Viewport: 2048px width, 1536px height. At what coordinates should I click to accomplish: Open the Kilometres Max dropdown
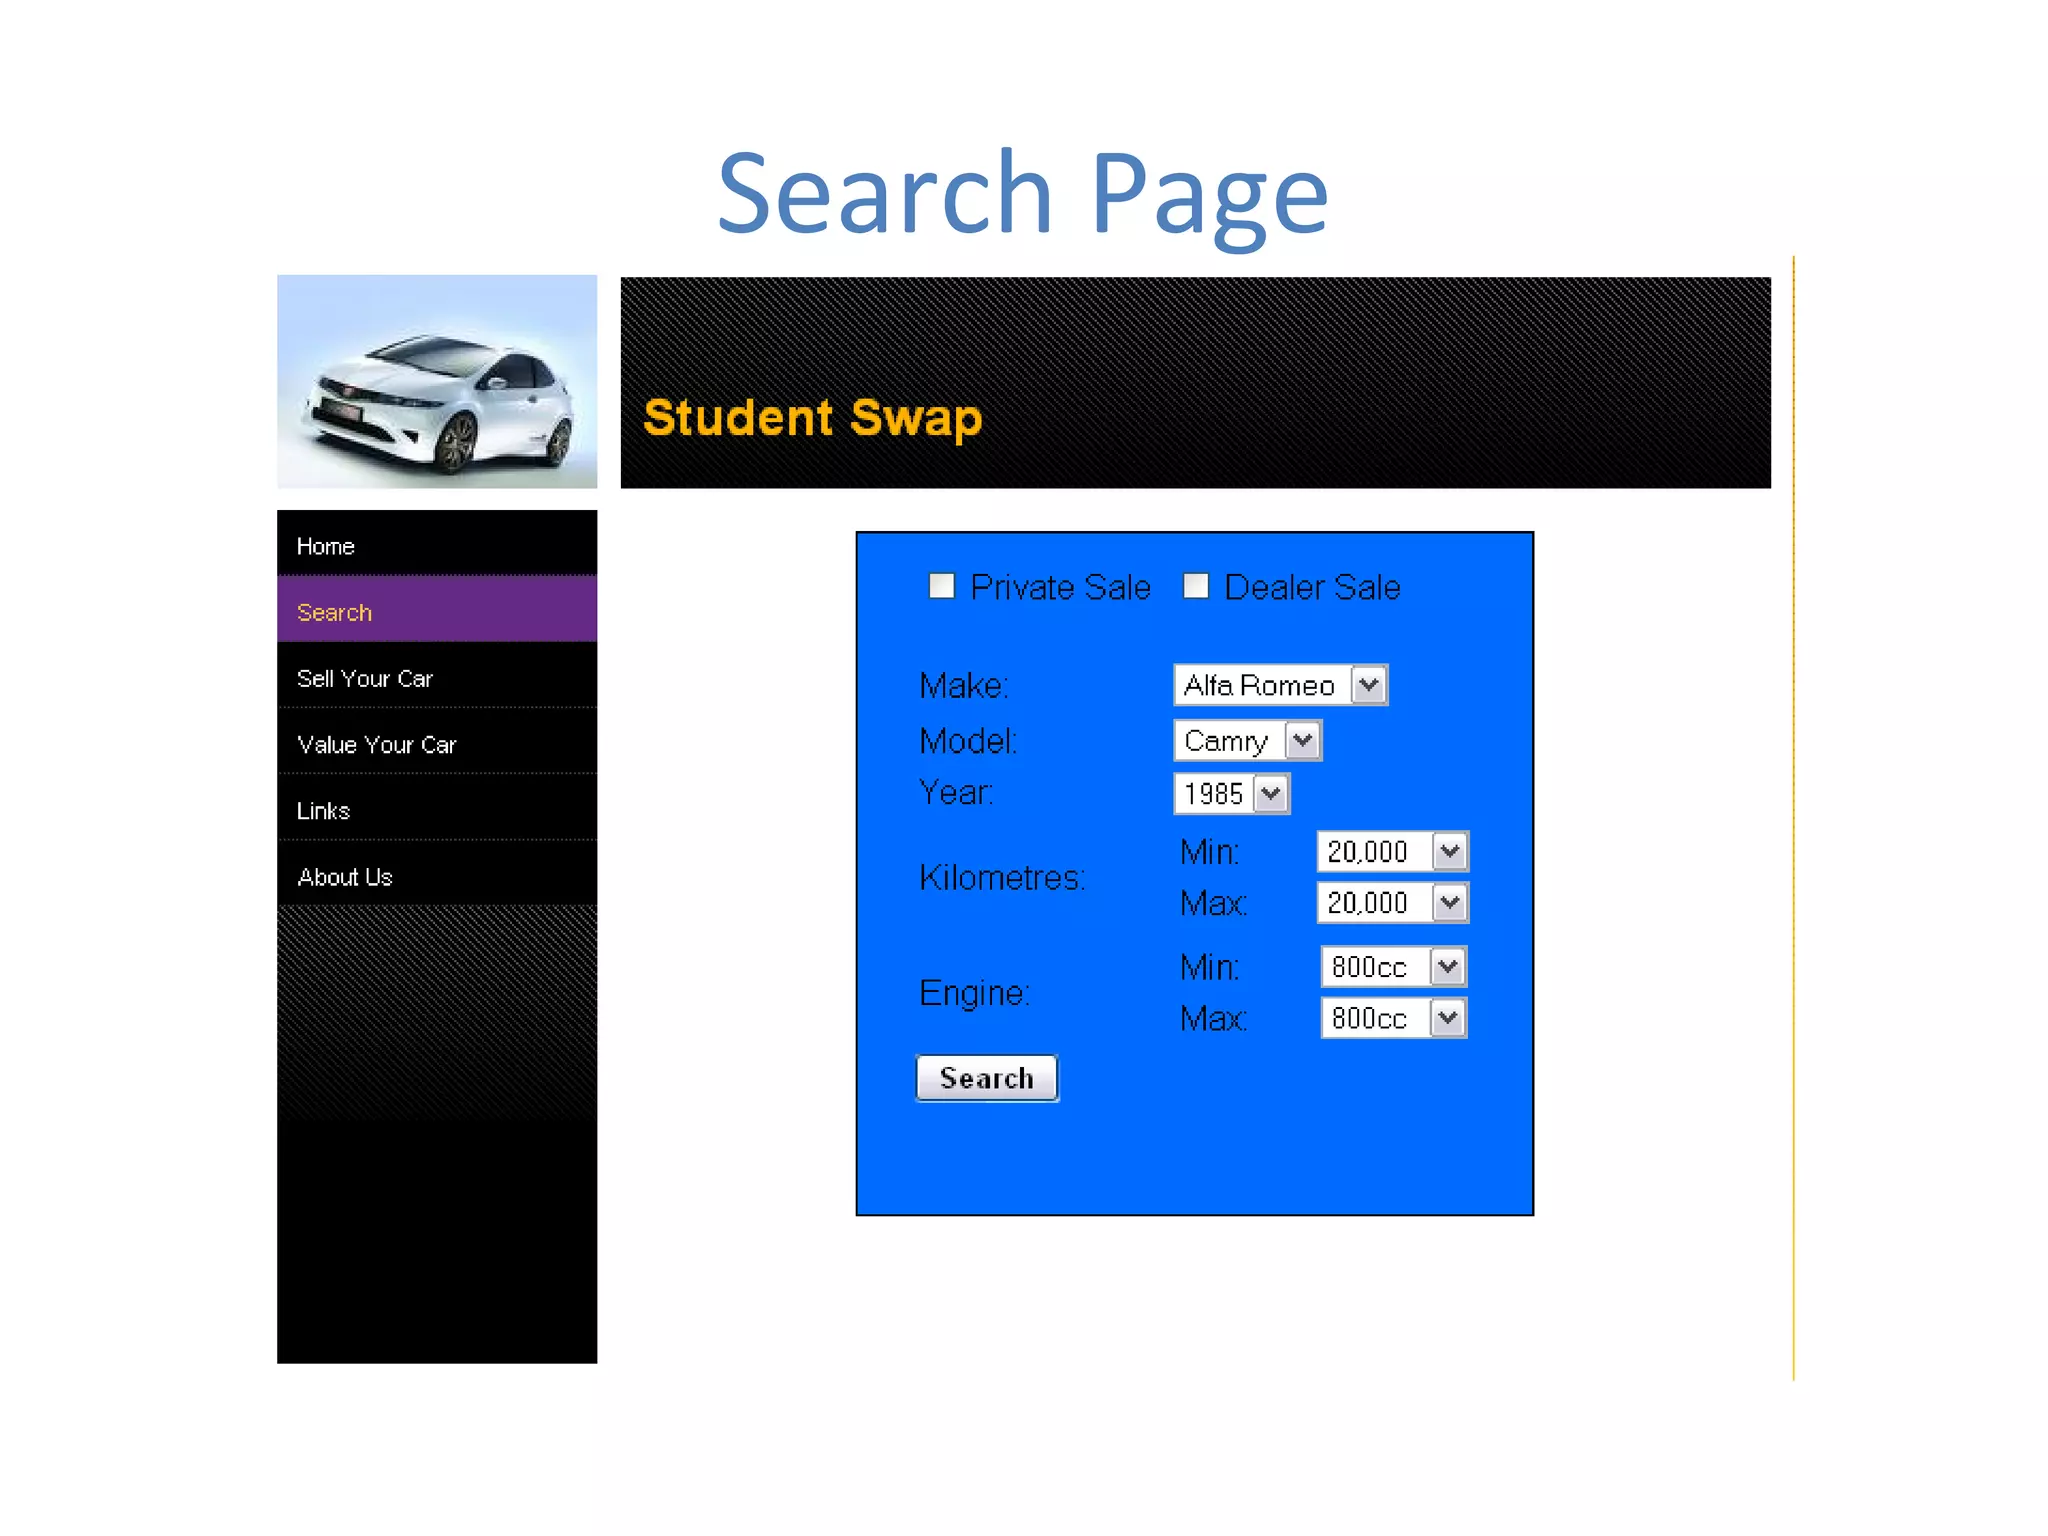1392,902
